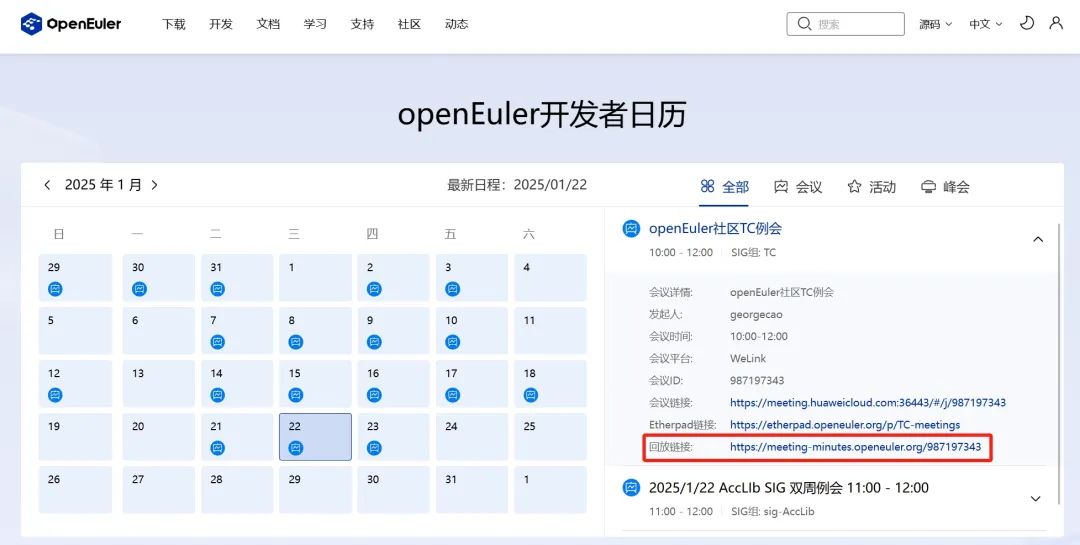Open meeting icon on January 2
The width and height of the screenshot is (1080, 545).
(x=374, y=289)
